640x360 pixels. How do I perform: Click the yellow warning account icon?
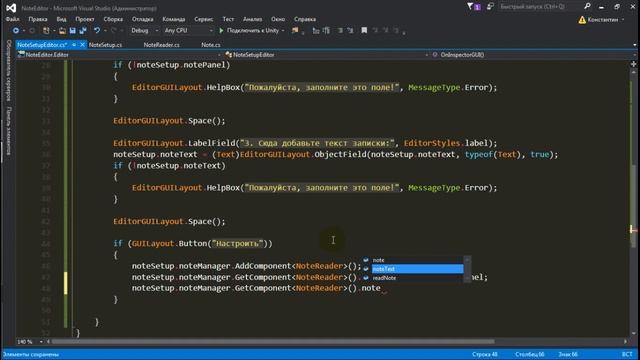582,20
